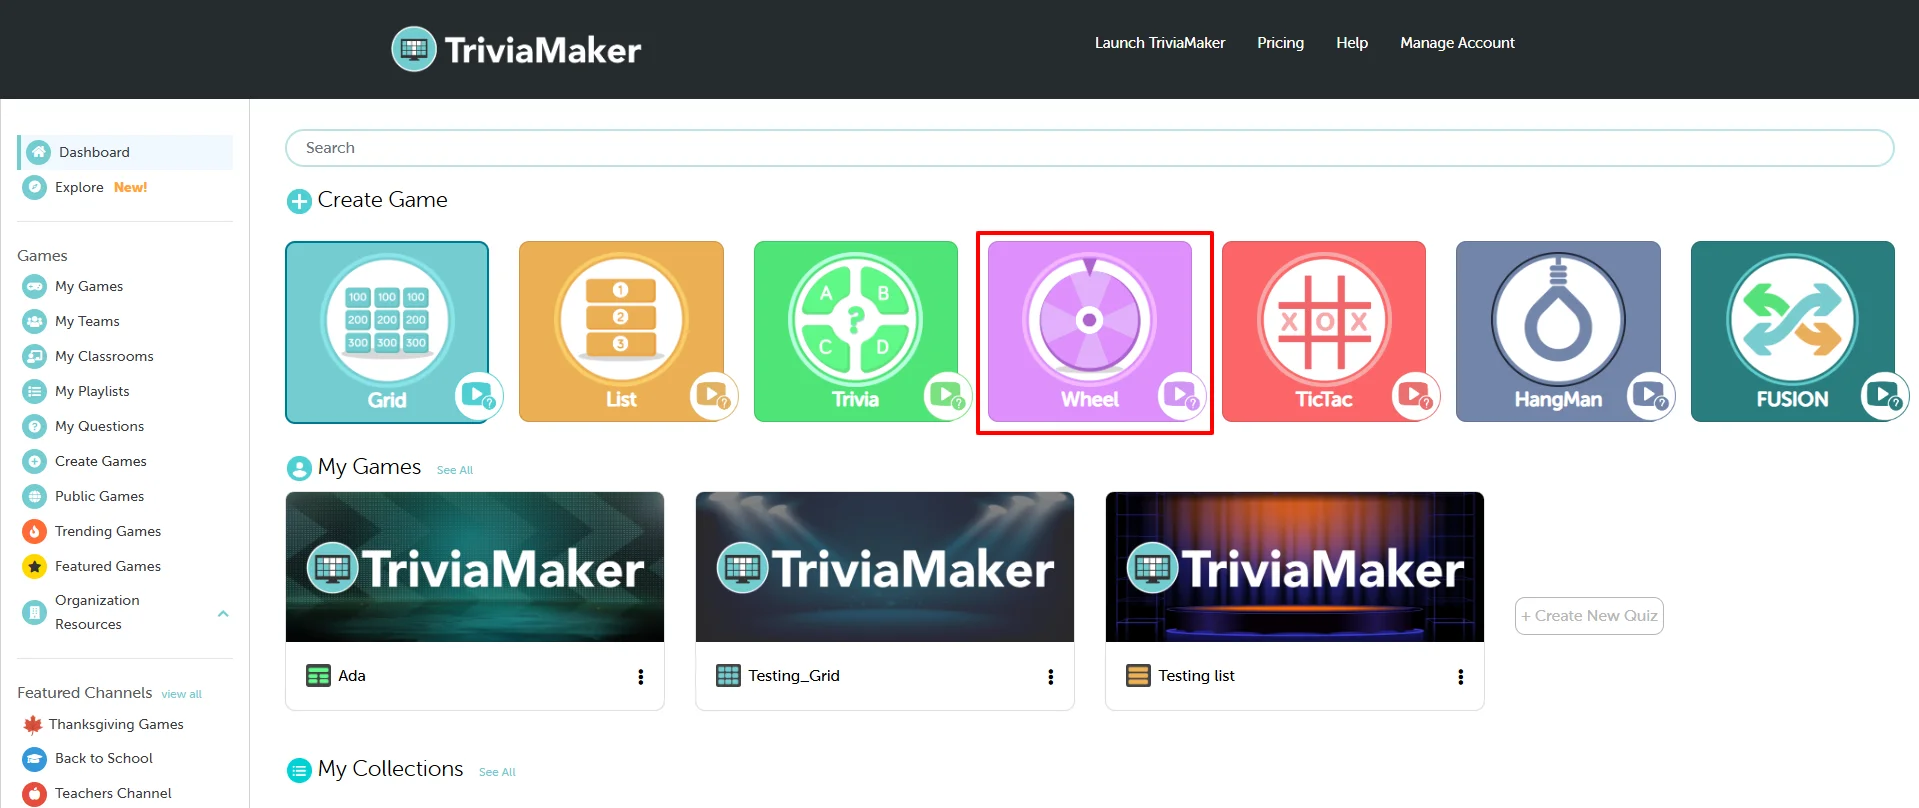Click view all for Featured Channels
Image resolution: width=1919 pixels, height=808 pixels.
click(x=181, y=694)
